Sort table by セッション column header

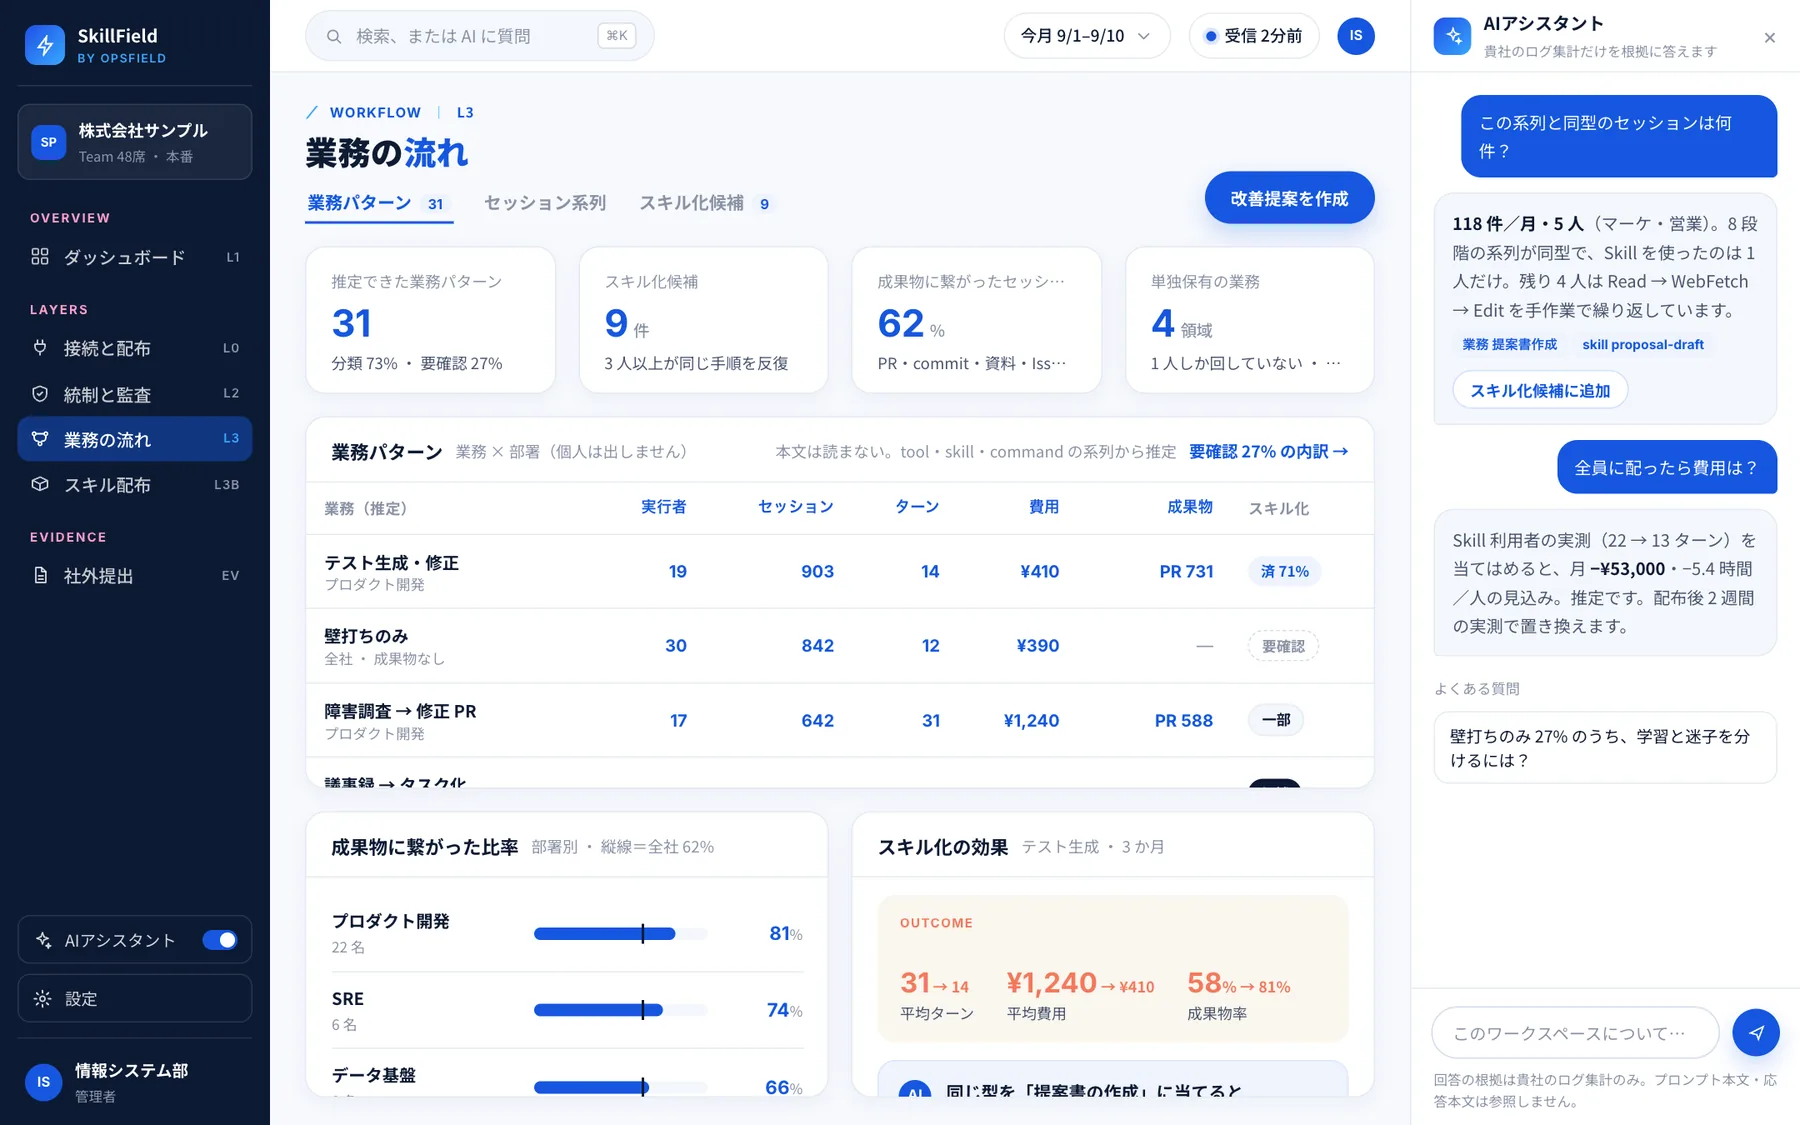pos(796,507)
